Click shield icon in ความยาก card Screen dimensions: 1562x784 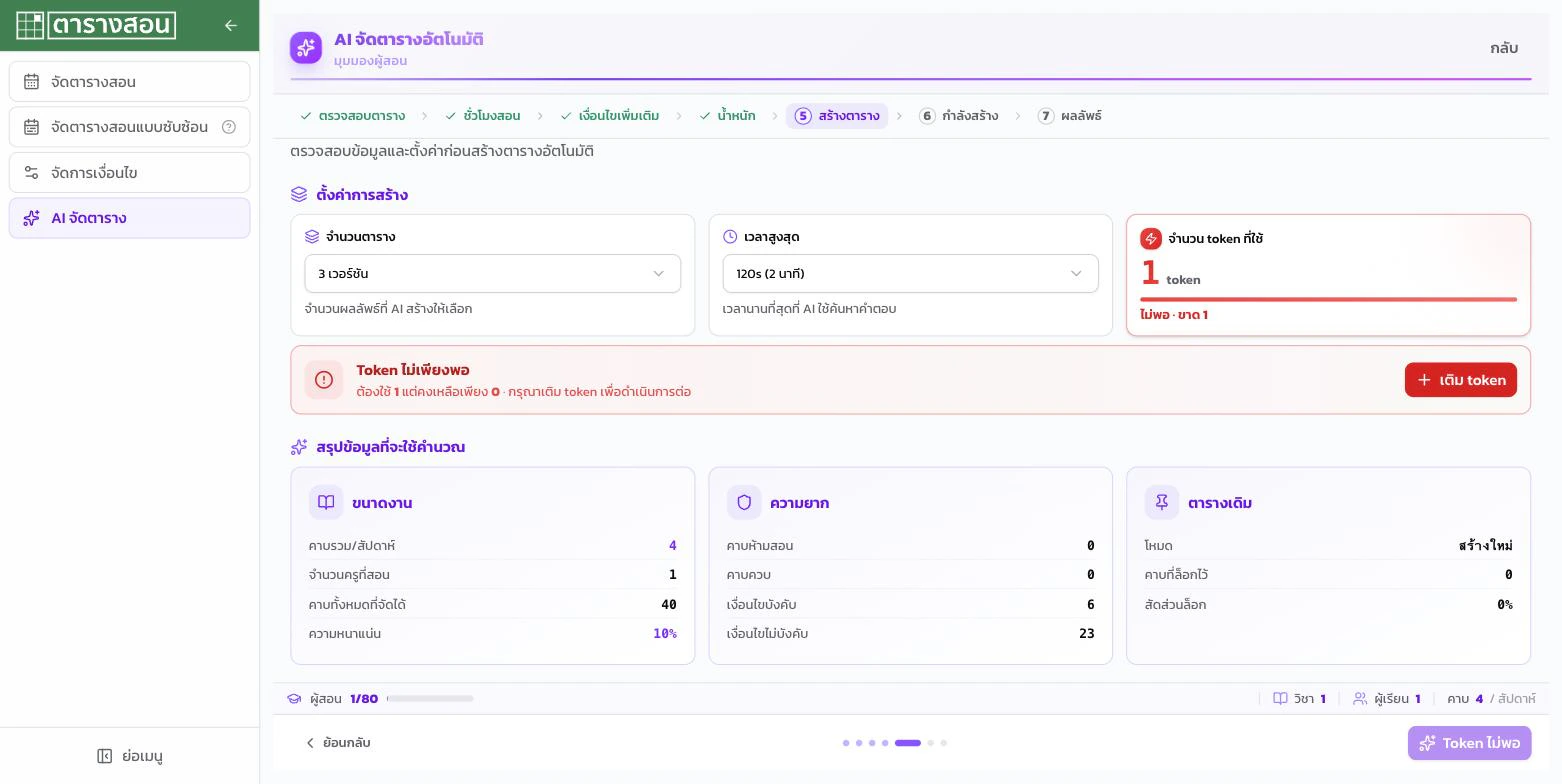click(744, 502)
